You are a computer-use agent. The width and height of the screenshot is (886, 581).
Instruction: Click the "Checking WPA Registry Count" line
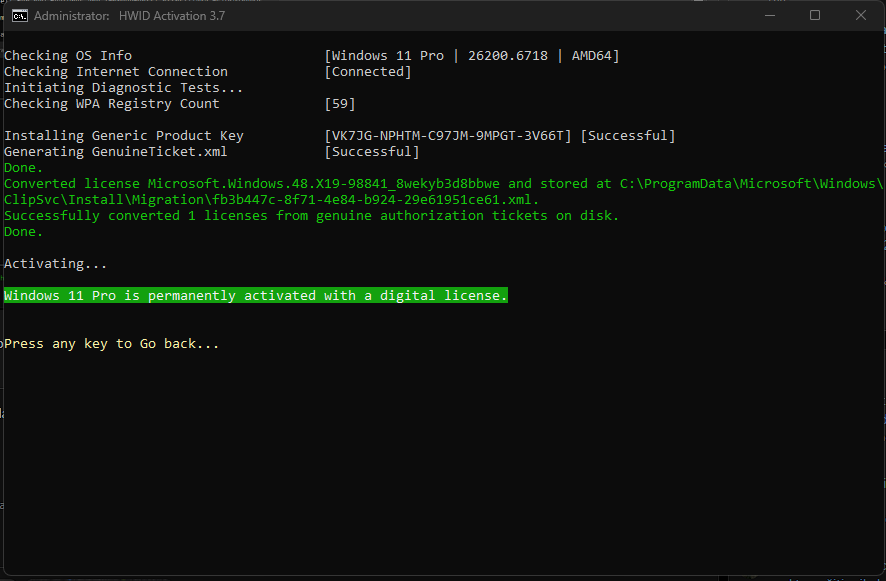click(x=112, y=104)
